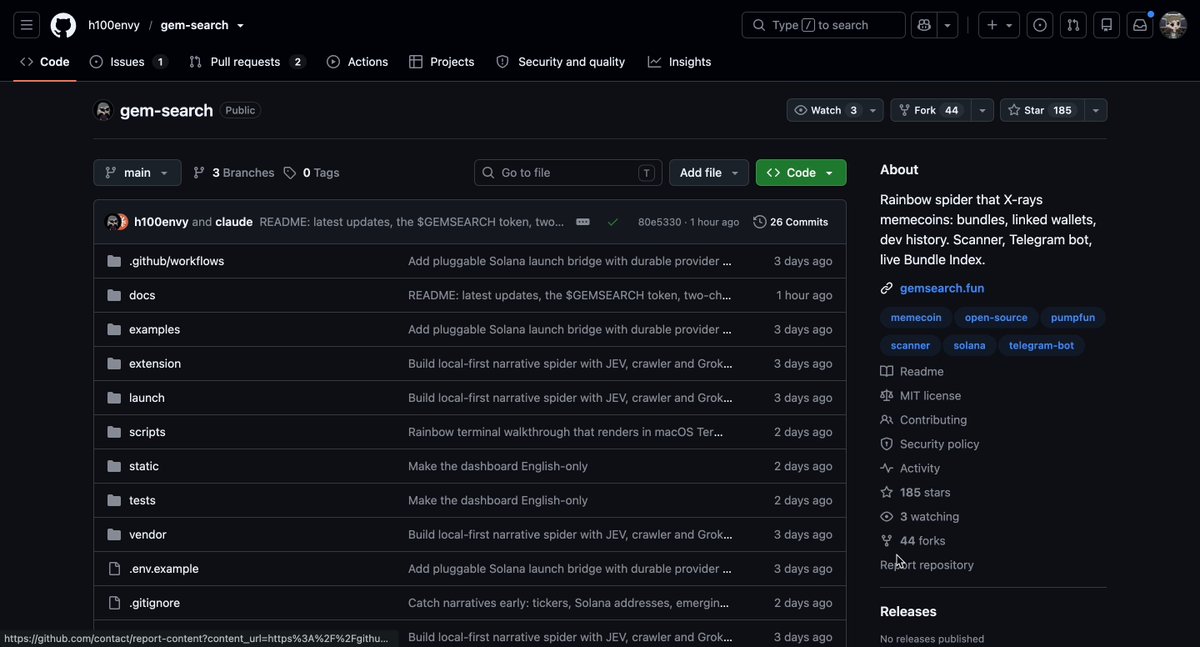Screen dimensions: 1200x647
Task: Open the main branch selector dropdown
Action: [x=137, y=173]
